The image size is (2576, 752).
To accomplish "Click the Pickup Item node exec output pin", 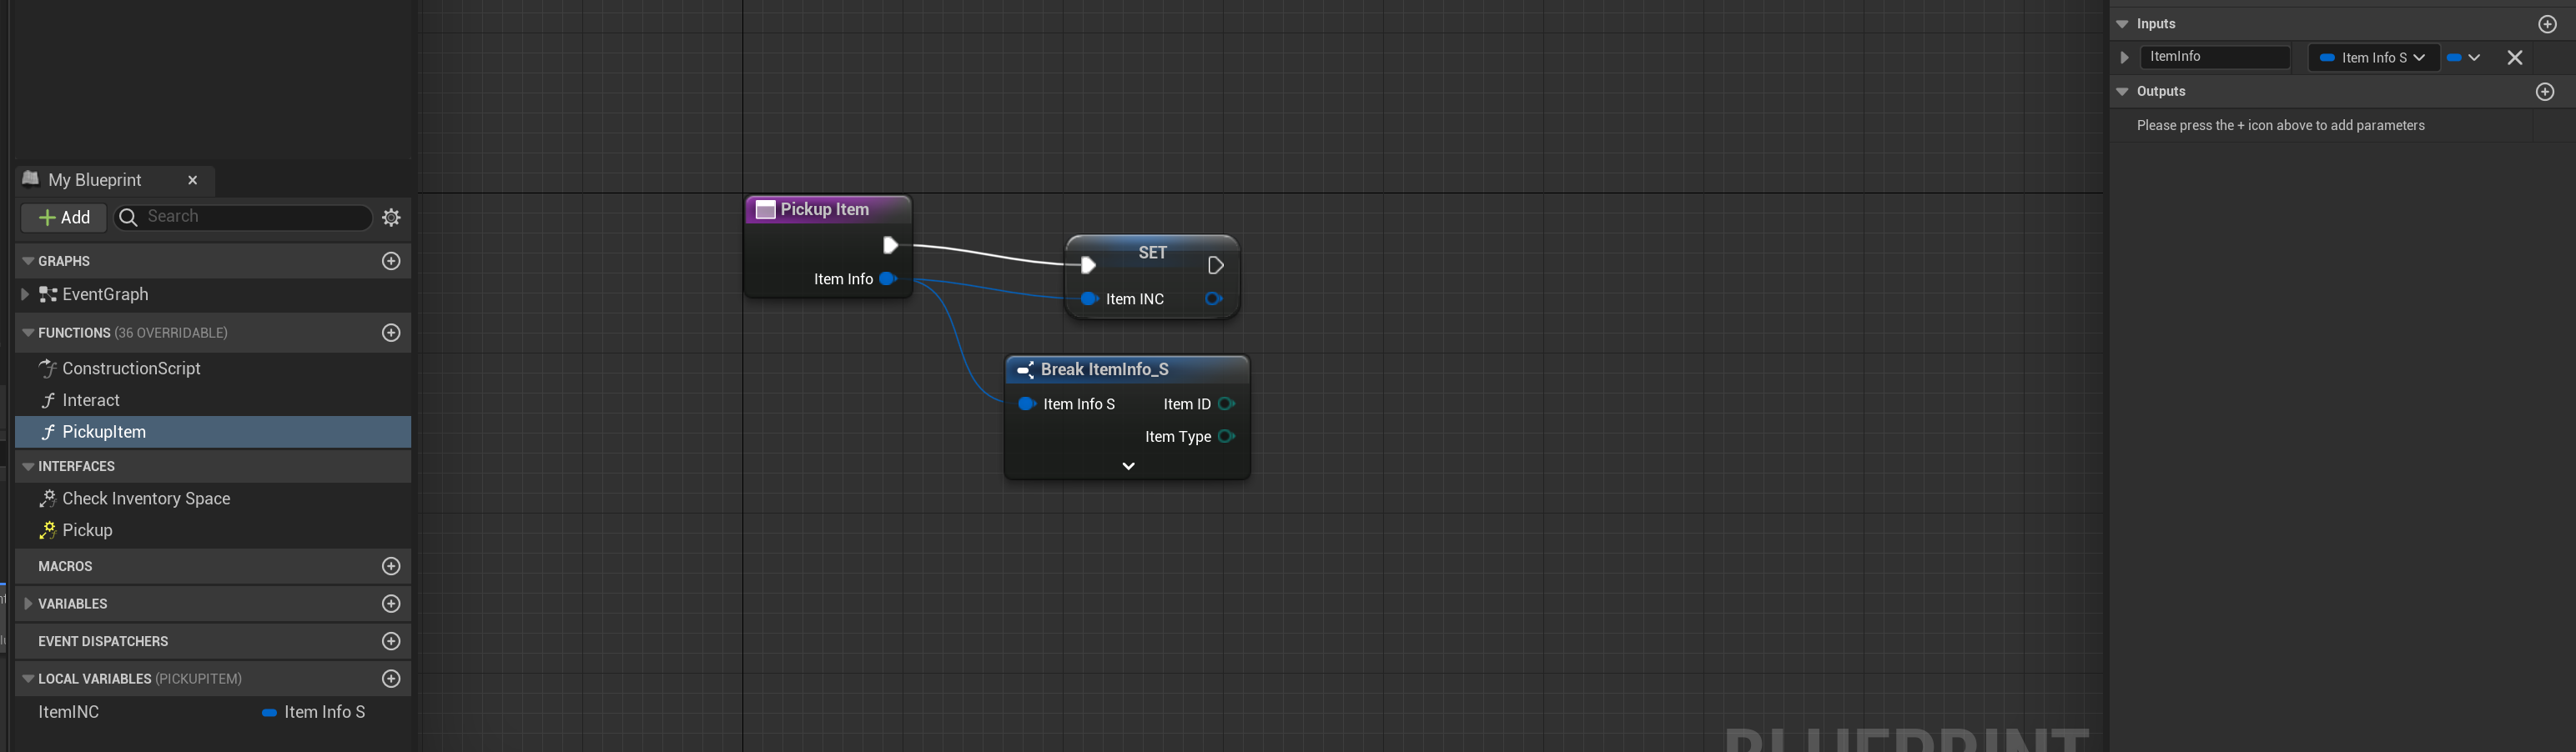I will click(890, 245).
